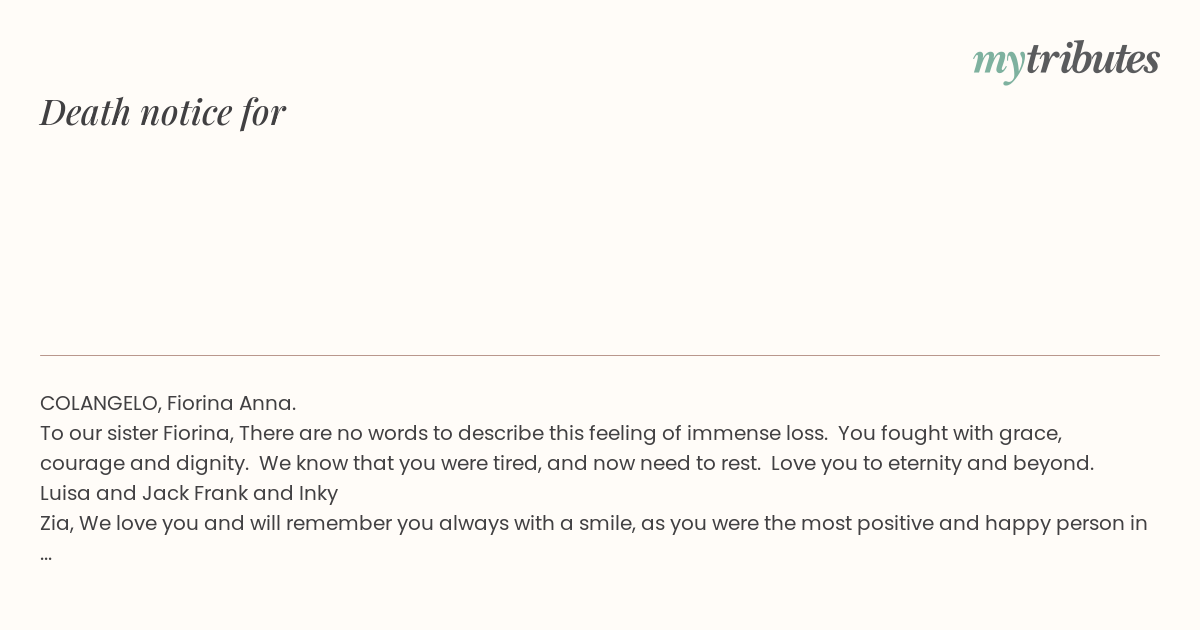The image size is (1200, 630).
Task: Click the mytributes logo
Action: tap(1066, 60)
